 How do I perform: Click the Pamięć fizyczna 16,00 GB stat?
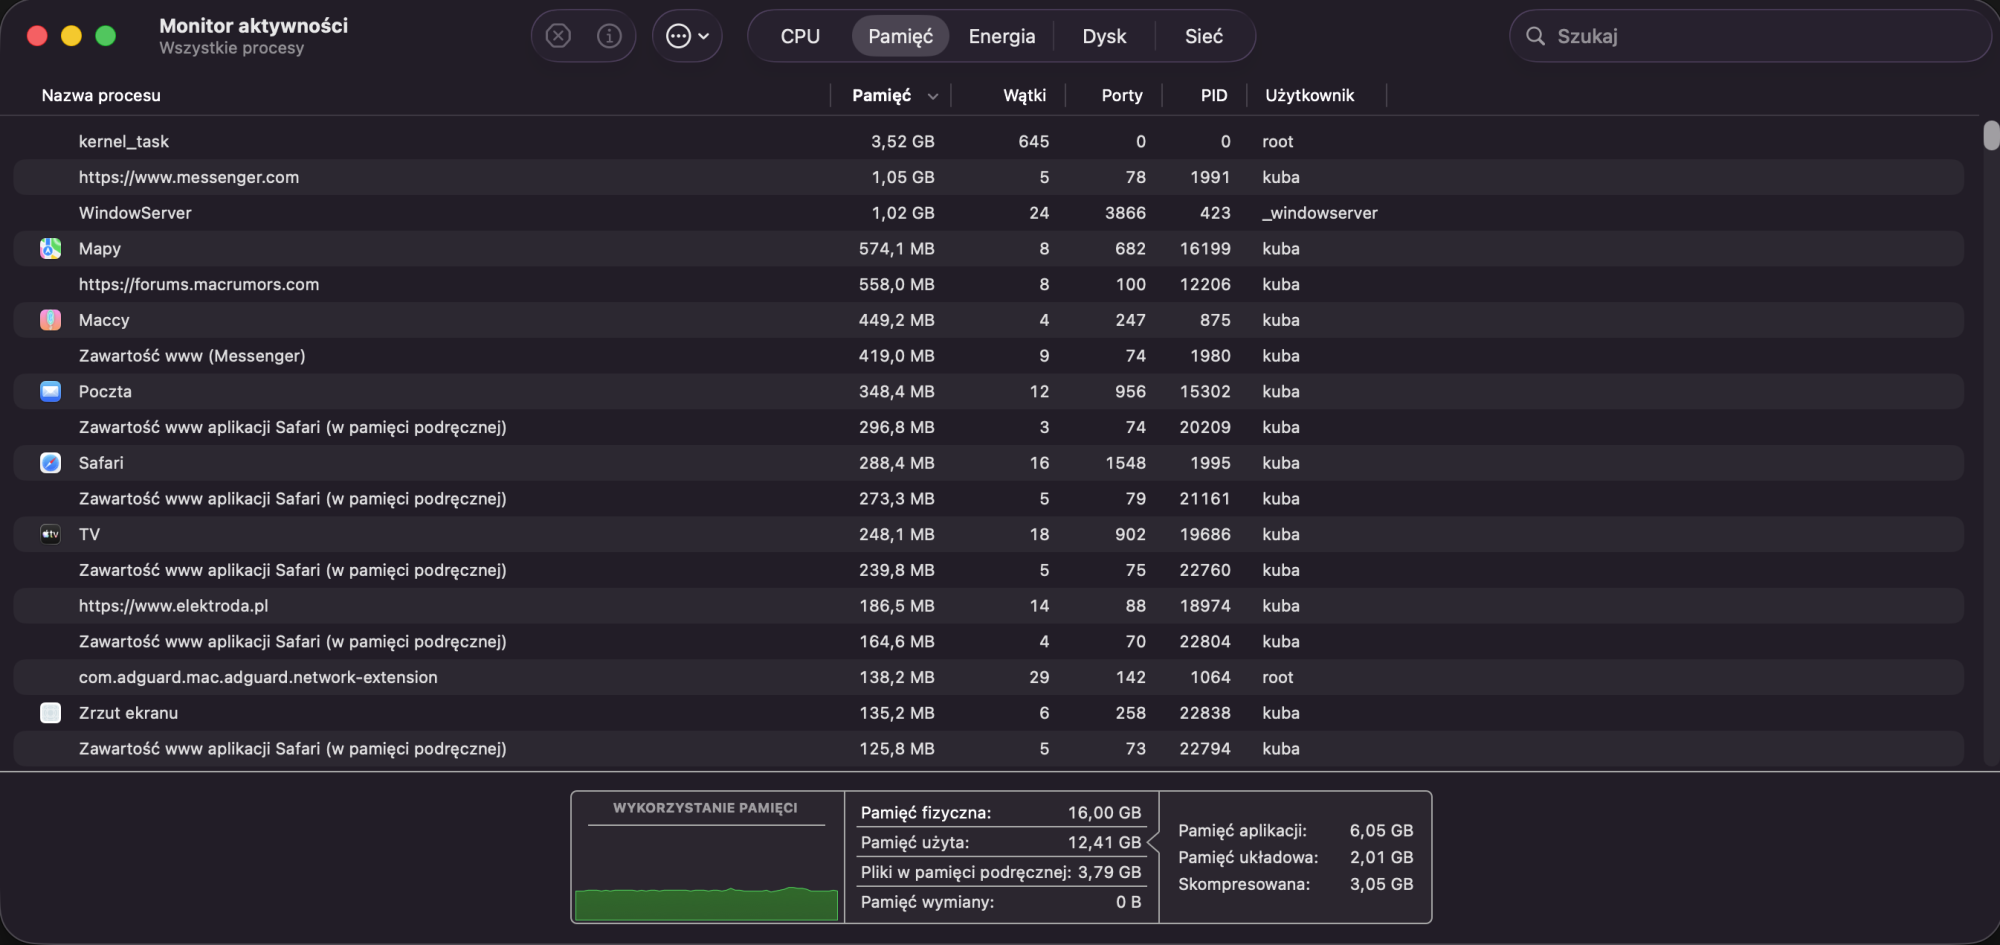[1001, 813]
